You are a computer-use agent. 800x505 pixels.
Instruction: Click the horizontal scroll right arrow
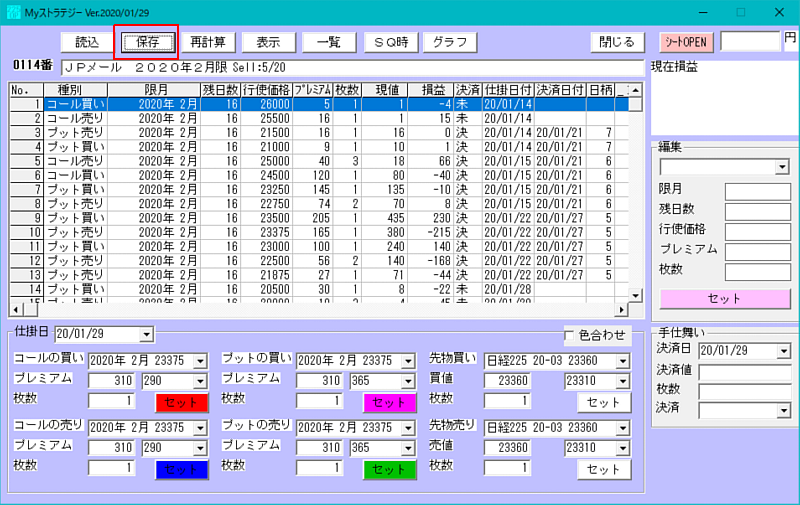pos(621,310)
